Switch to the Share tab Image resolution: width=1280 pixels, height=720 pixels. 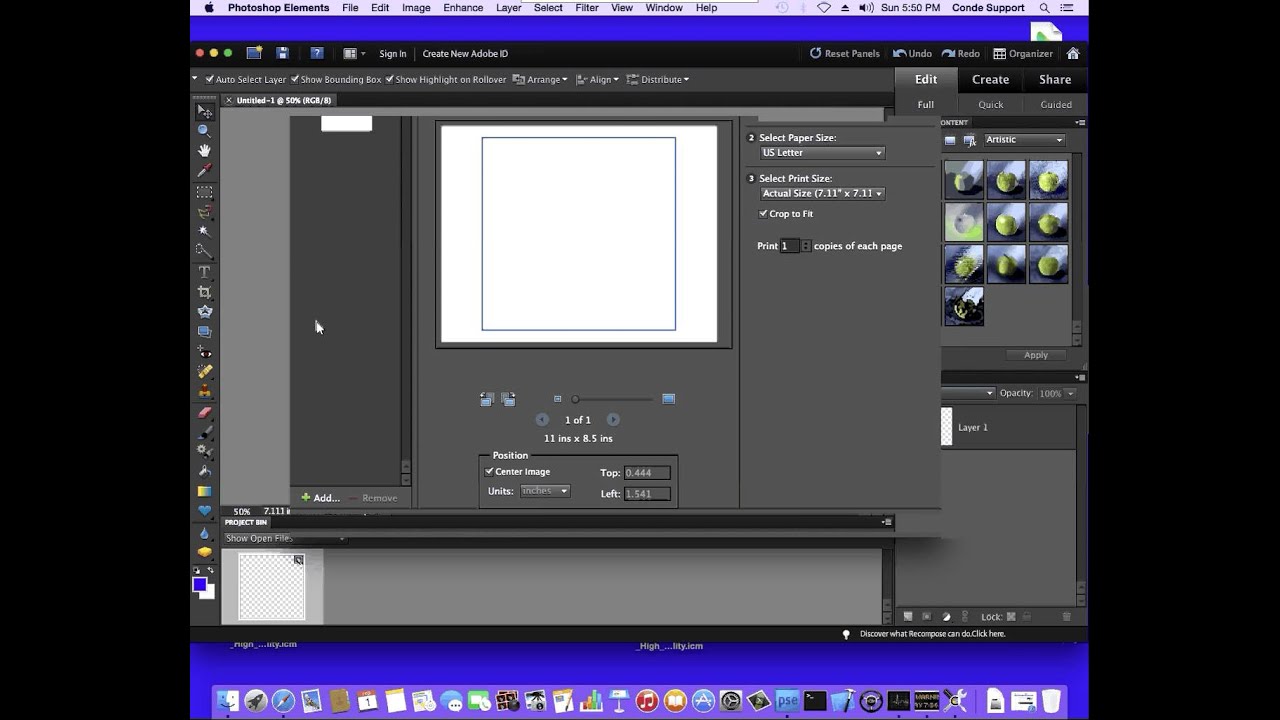pos(1055,80)
